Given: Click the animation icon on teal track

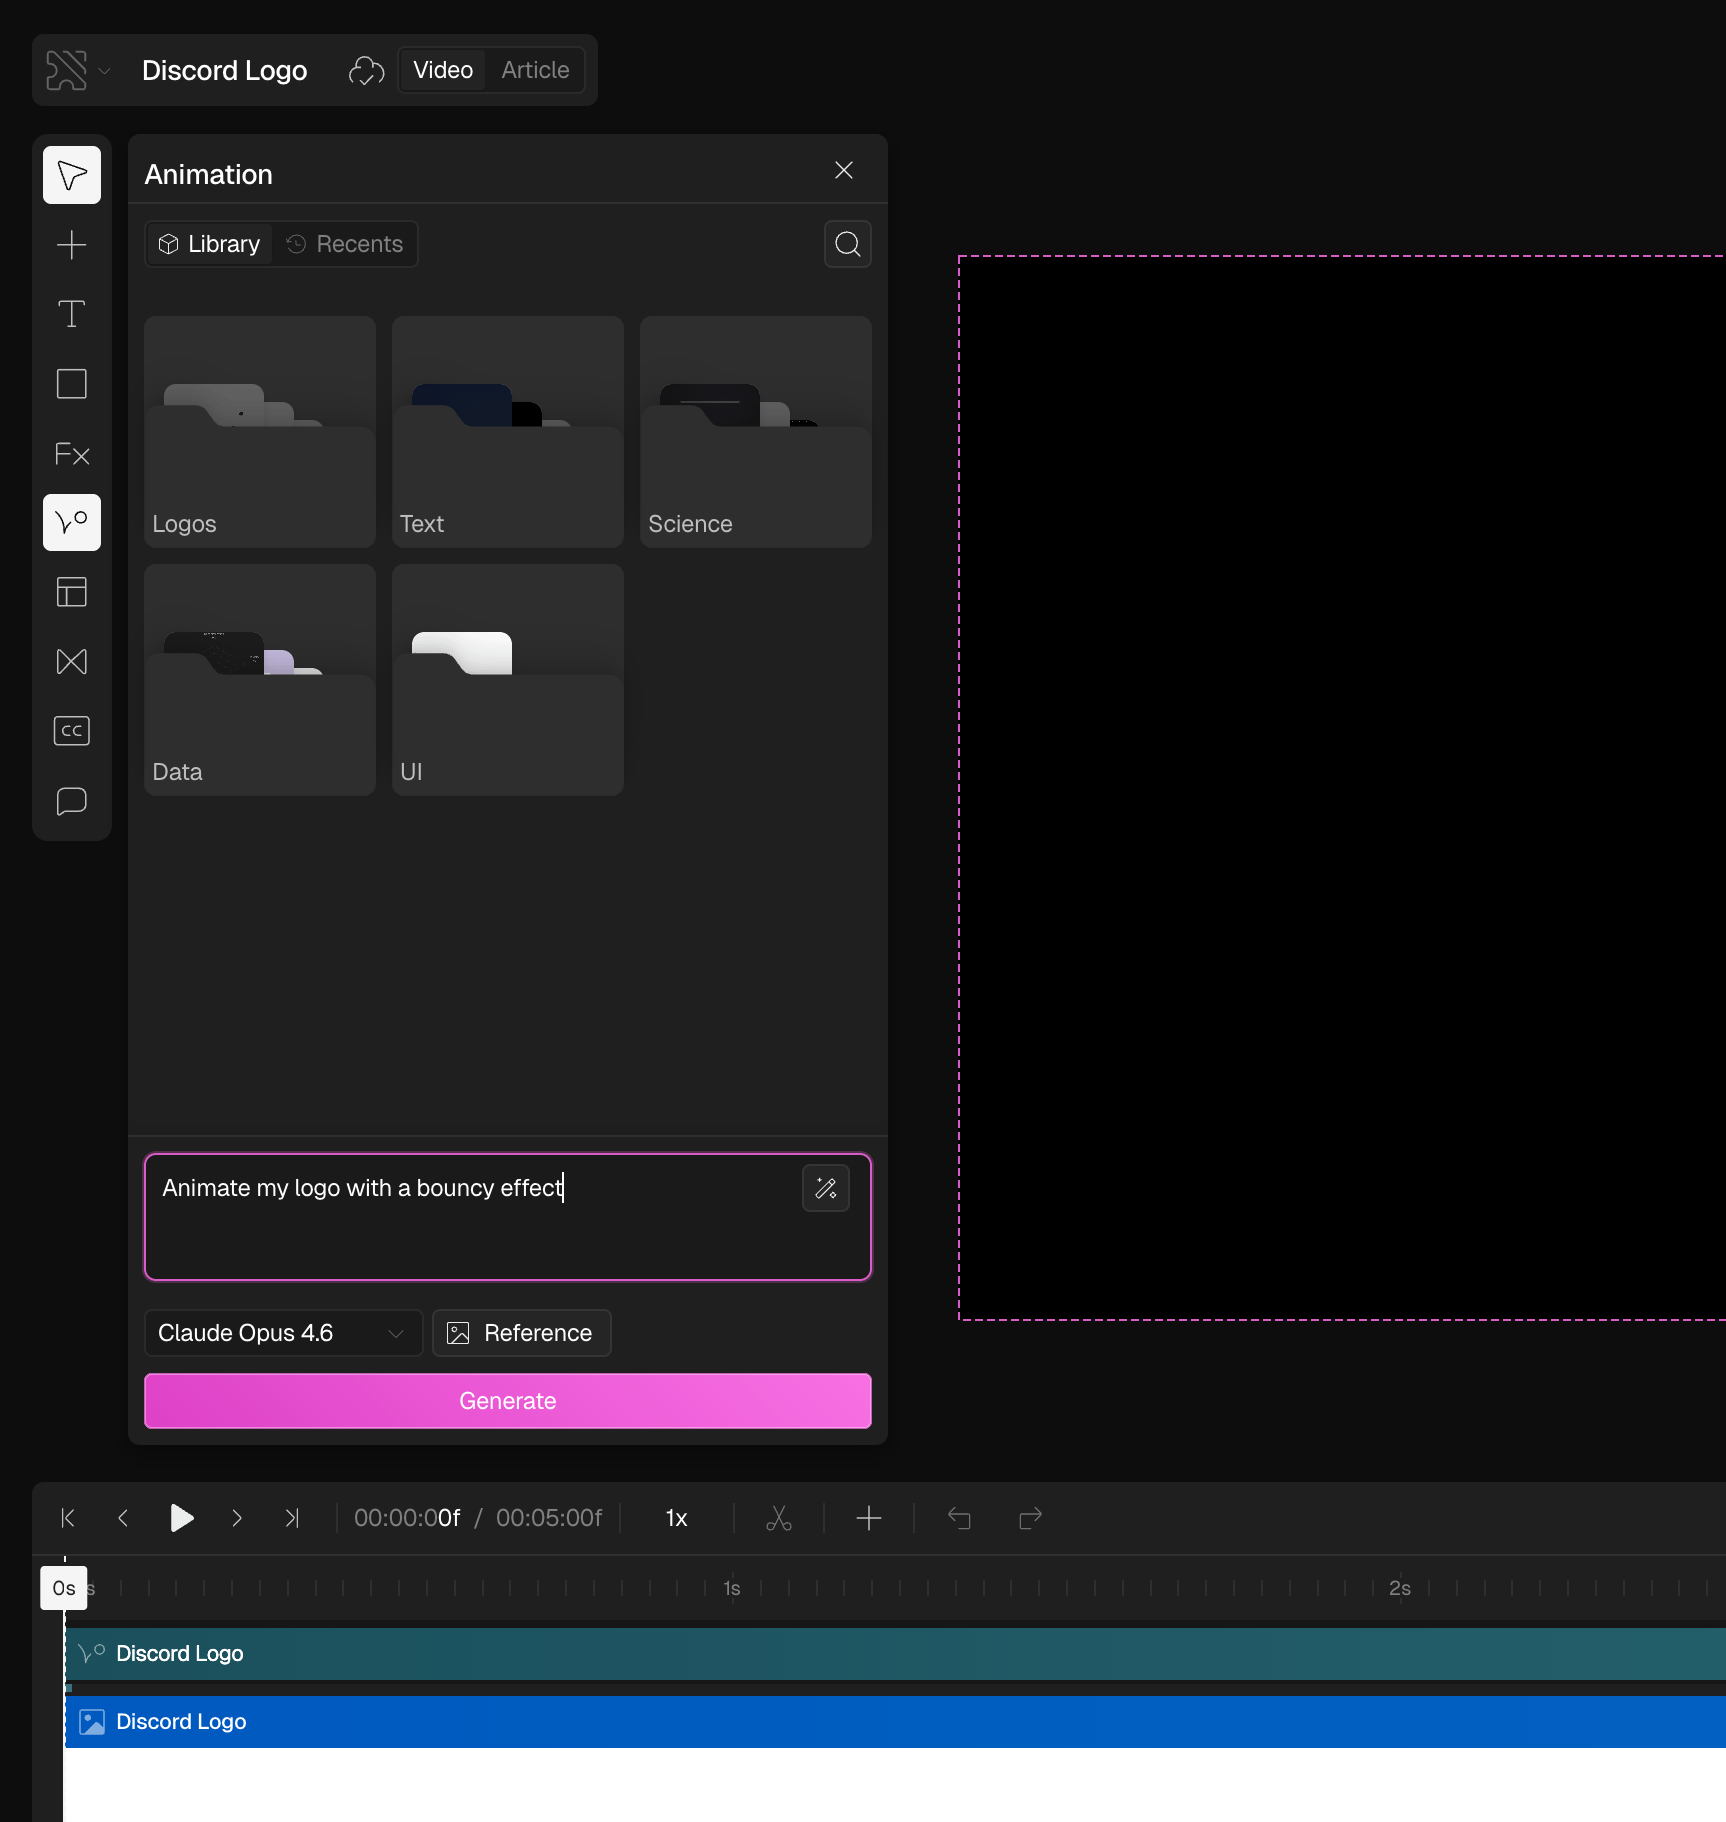Looking at the screenshot, I should point(92,1653).
